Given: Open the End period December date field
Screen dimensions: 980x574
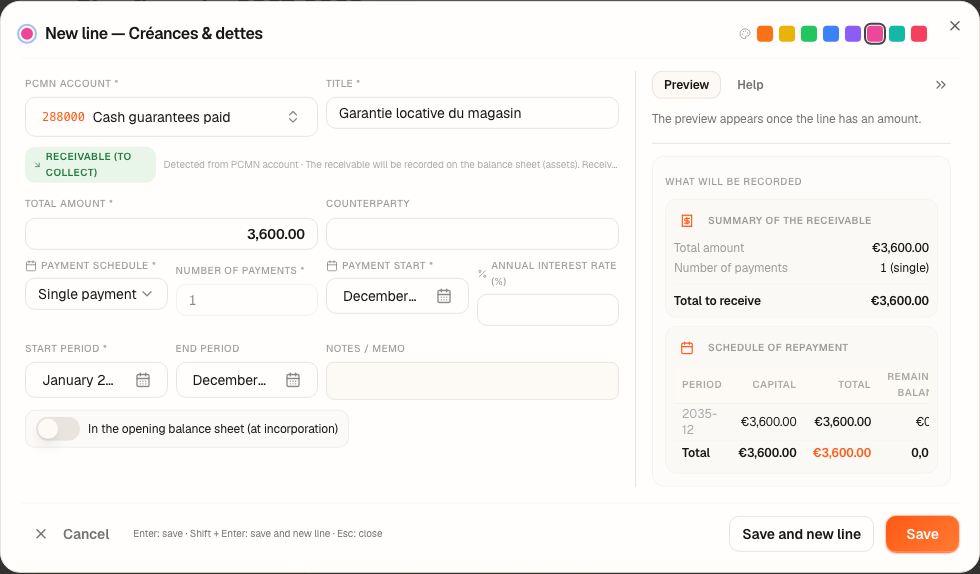Looking at the screenshot, I should (247, 380).
